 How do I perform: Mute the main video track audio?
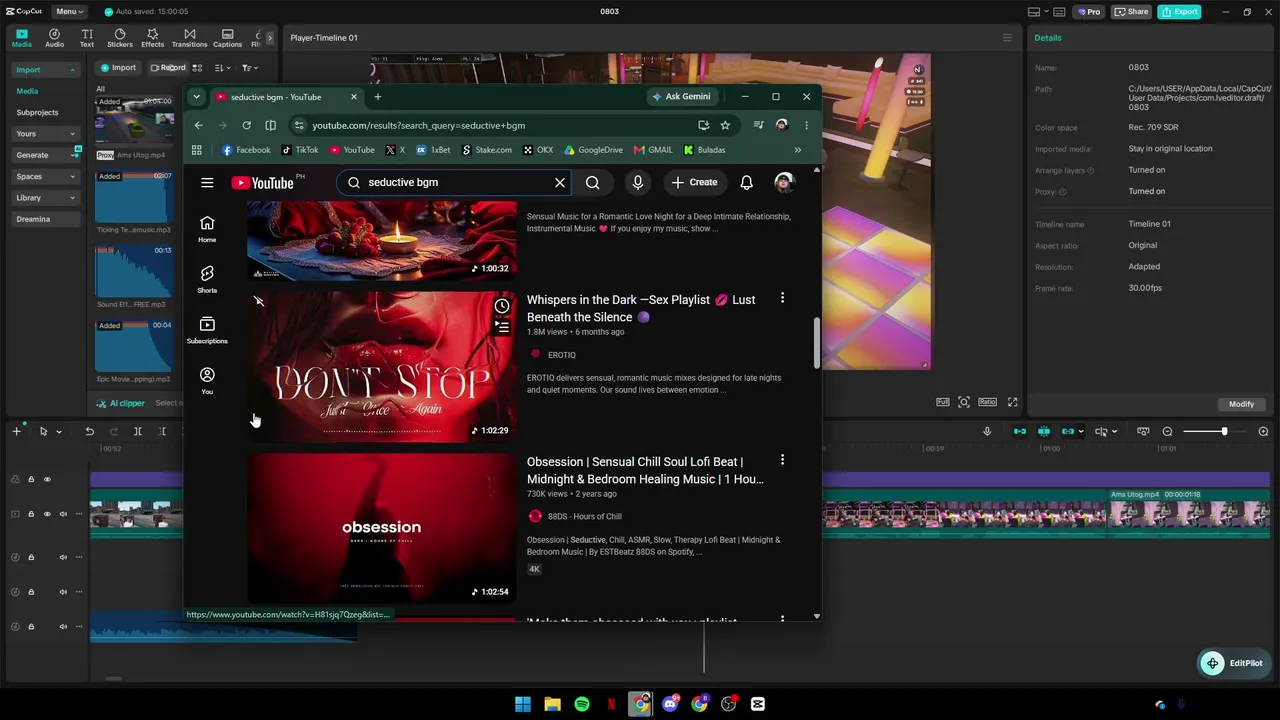pyautogui.click(x=63, y=514)
